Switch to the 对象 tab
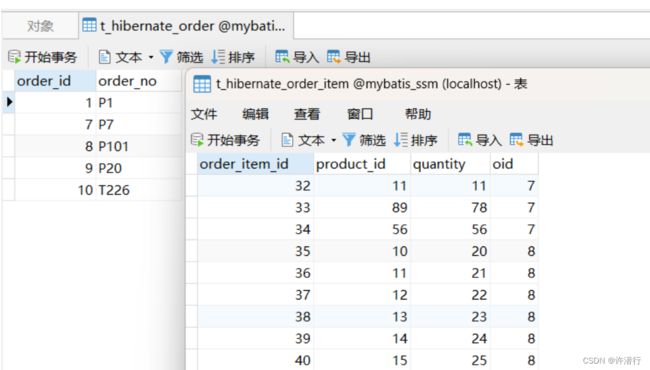The height and width of the screenshot is (370, 650). pyautogui.click(x=40, y=26)
